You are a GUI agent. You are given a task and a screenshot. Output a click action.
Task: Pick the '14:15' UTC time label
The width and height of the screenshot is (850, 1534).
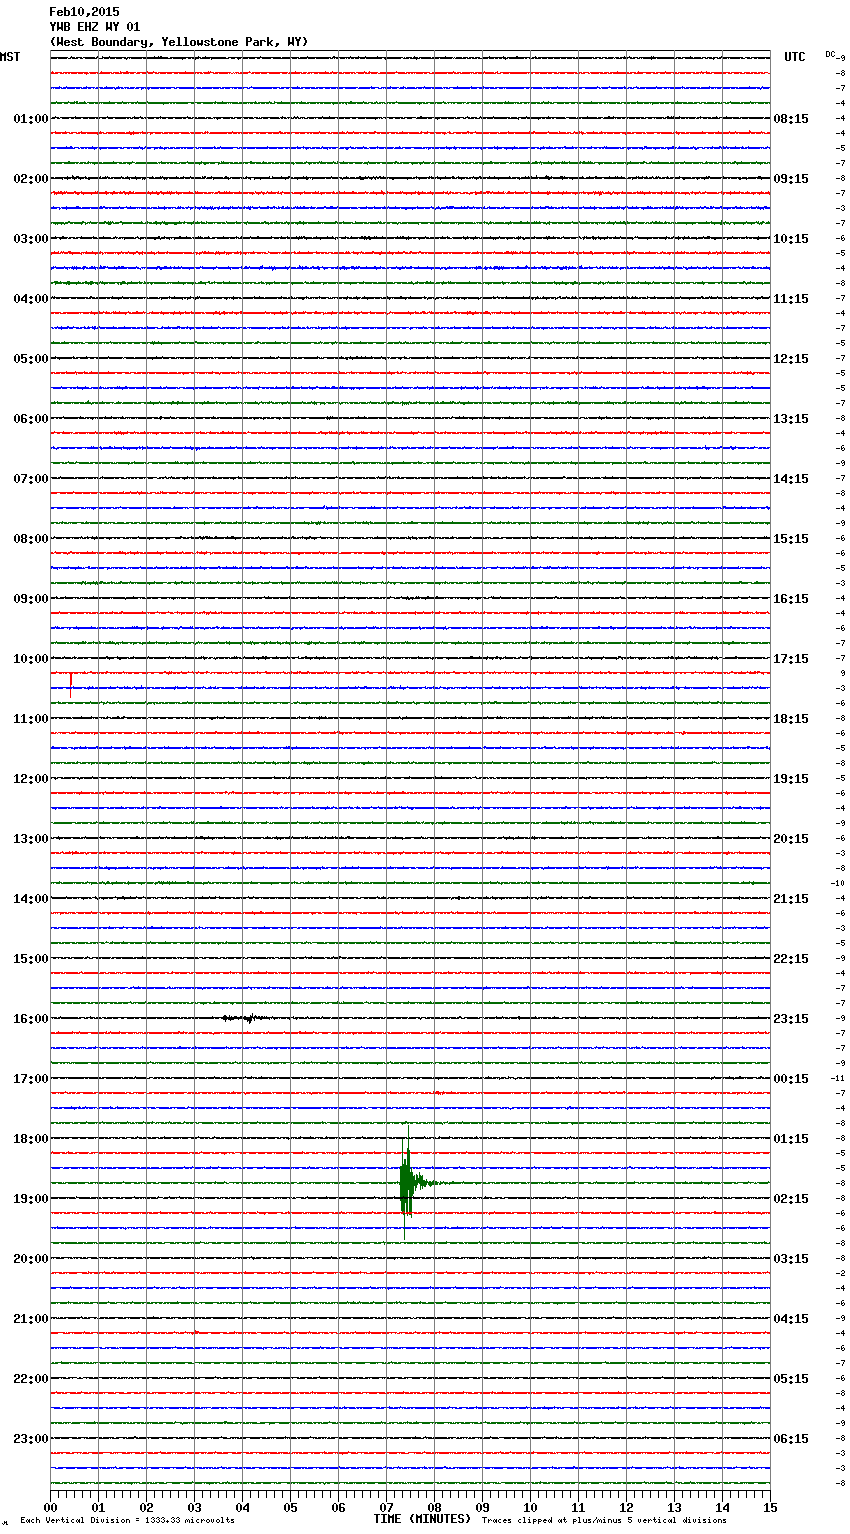[x=791, y=479]
